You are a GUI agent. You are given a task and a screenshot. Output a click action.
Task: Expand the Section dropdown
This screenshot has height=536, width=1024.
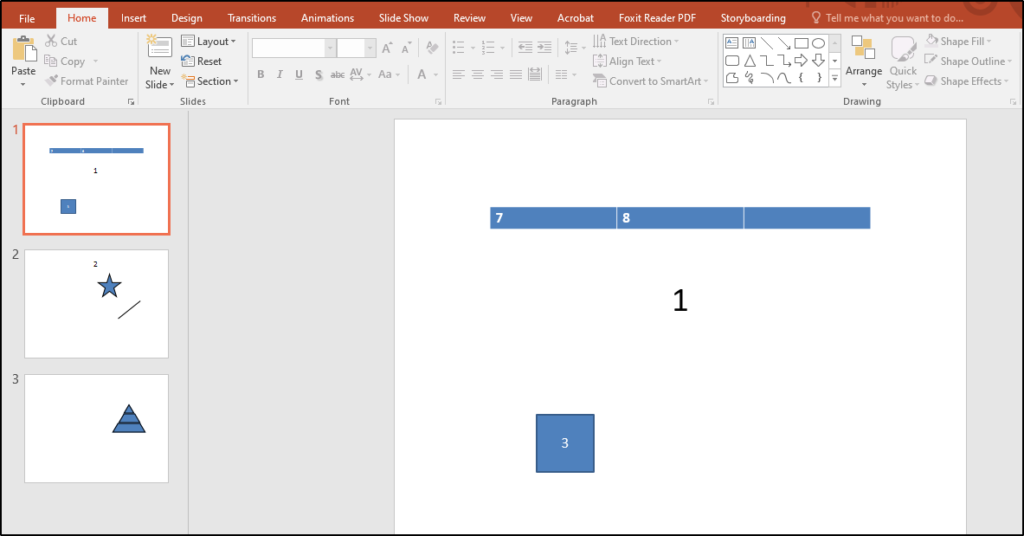[210, 81]
